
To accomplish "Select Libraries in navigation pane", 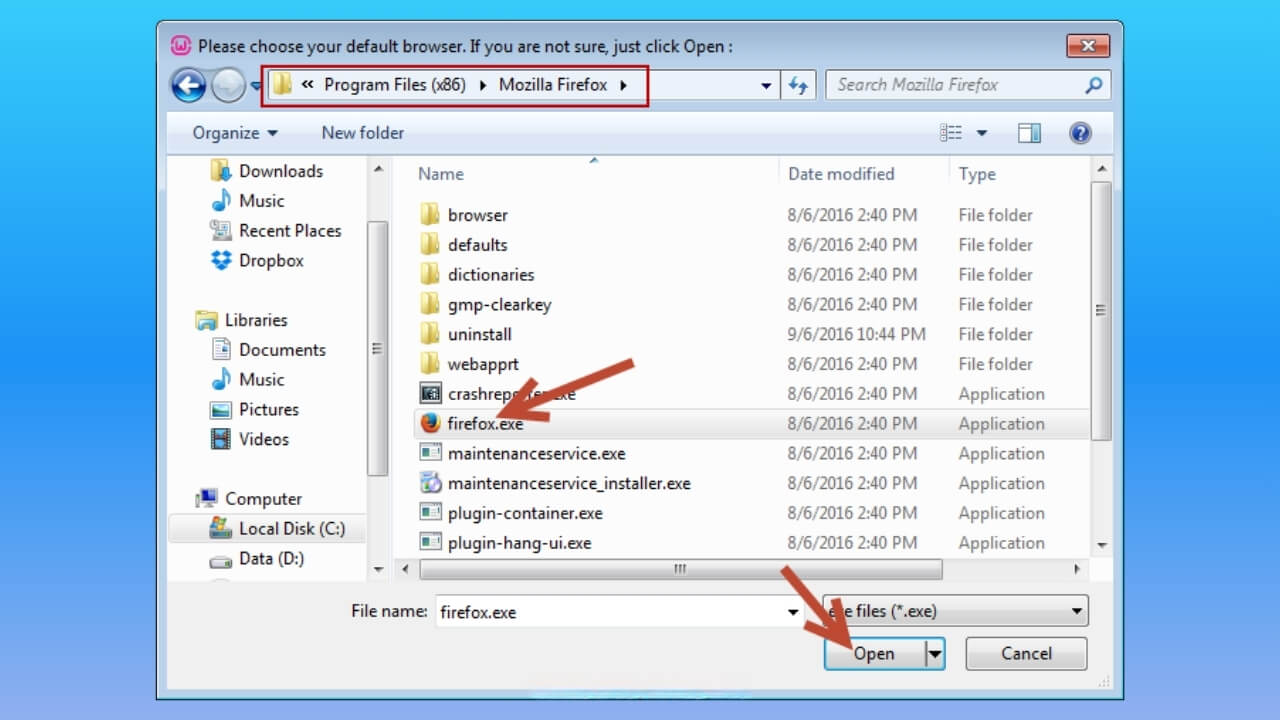I will coord(256,320).
